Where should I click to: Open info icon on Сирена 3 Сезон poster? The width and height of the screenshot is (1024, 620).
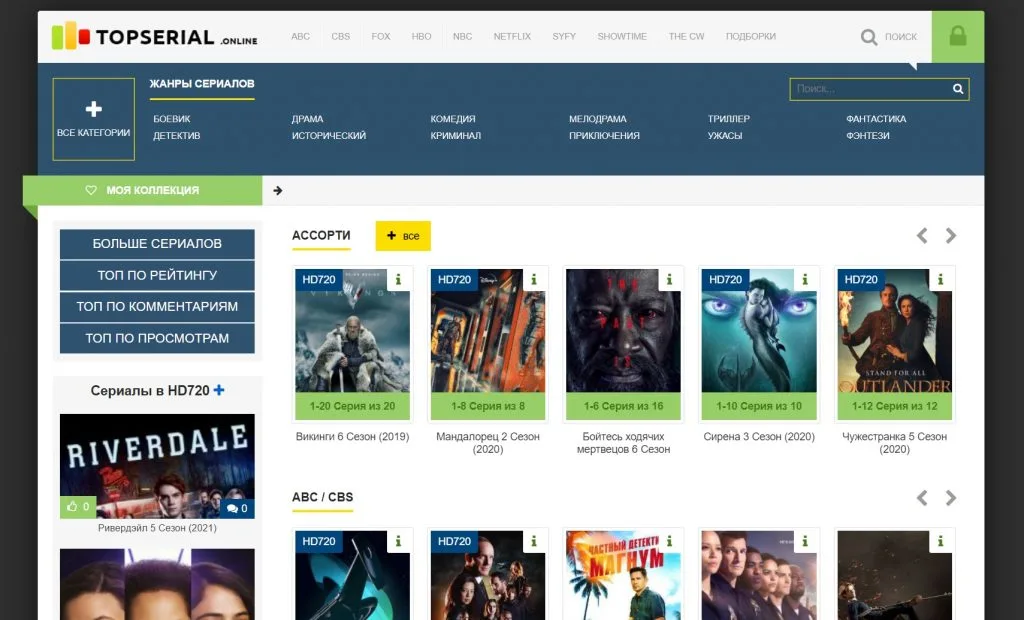pos(805,279)
